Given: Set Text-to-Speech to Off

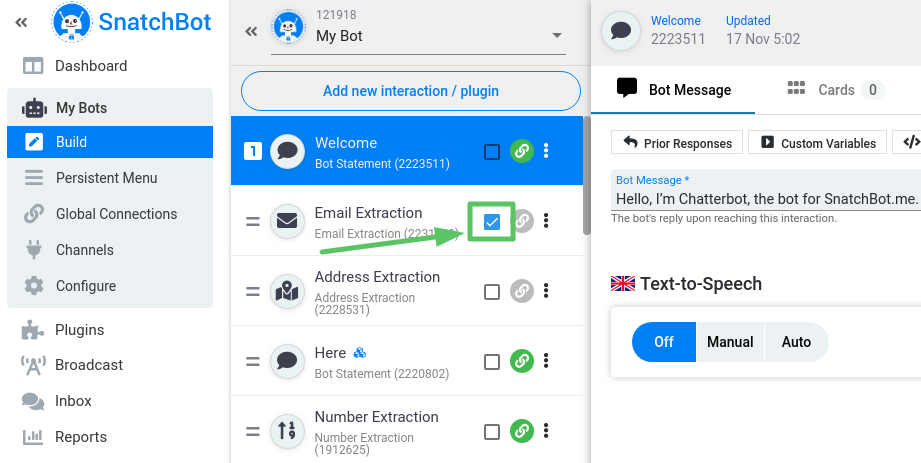Looking at the screenshot, I should 664,342.
